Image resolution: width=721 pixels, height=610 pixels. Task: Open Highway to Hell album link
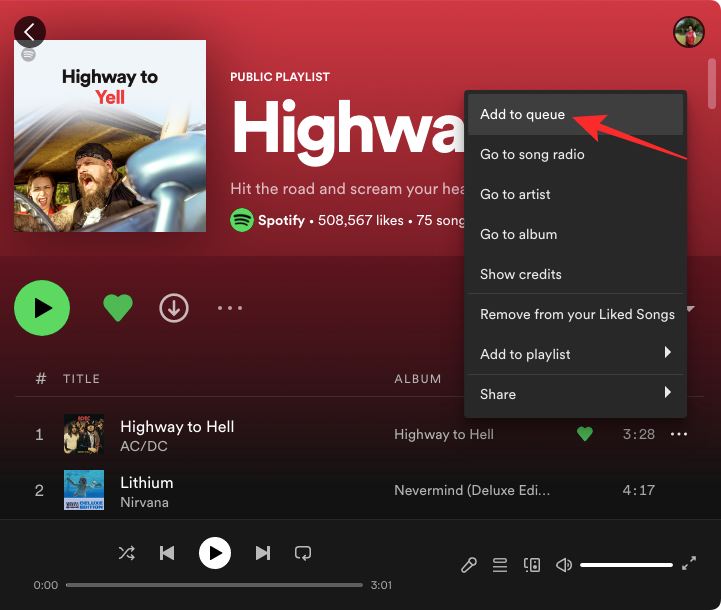coord(444,434)
